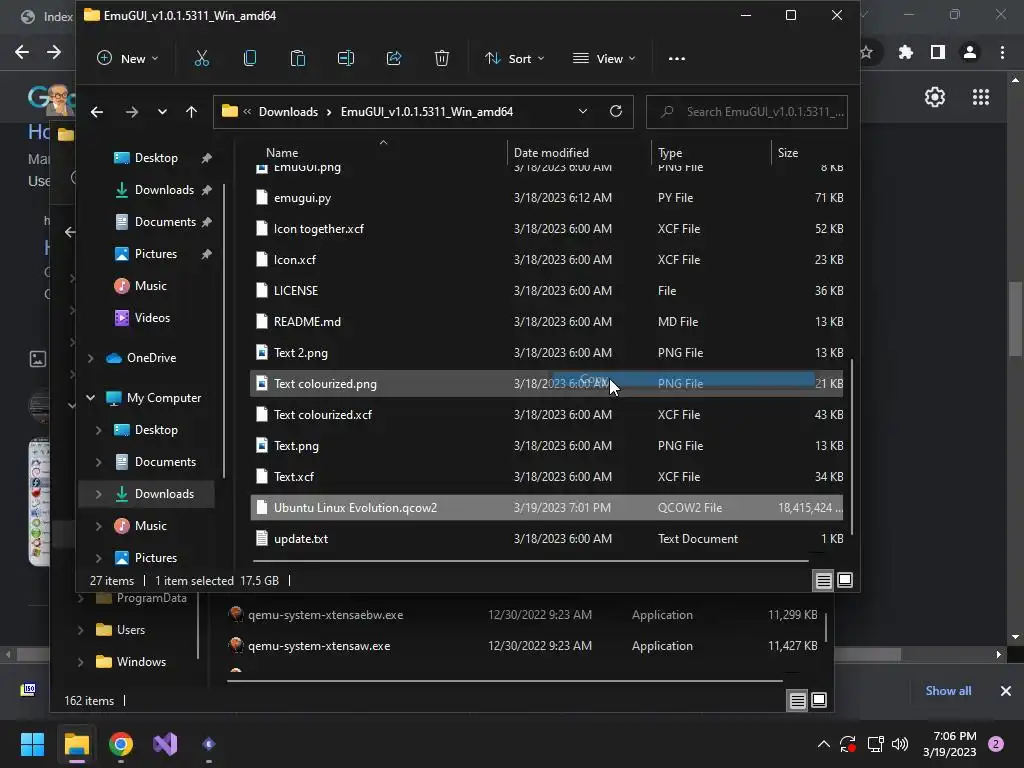The width and height of the screenshot is (1024, 768).
Task: Click the Delete trash can icon
Action: 441,59
